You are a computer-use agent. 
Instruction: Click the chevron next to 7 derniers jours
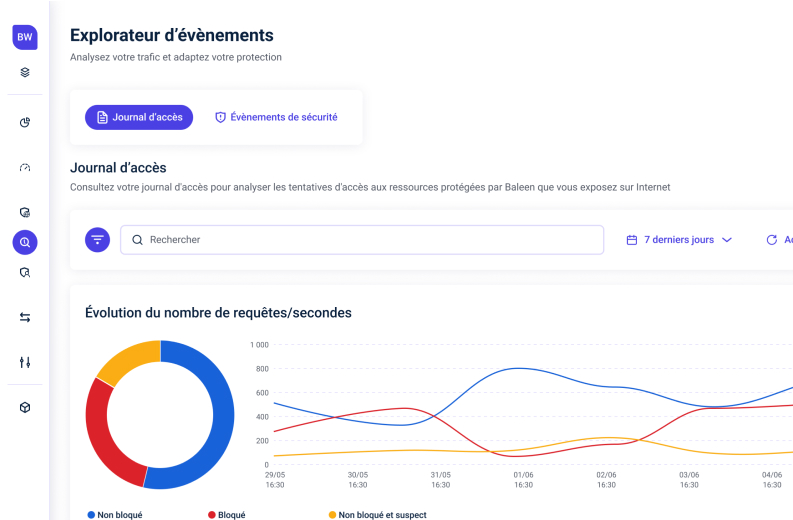(x=727, y=240)
